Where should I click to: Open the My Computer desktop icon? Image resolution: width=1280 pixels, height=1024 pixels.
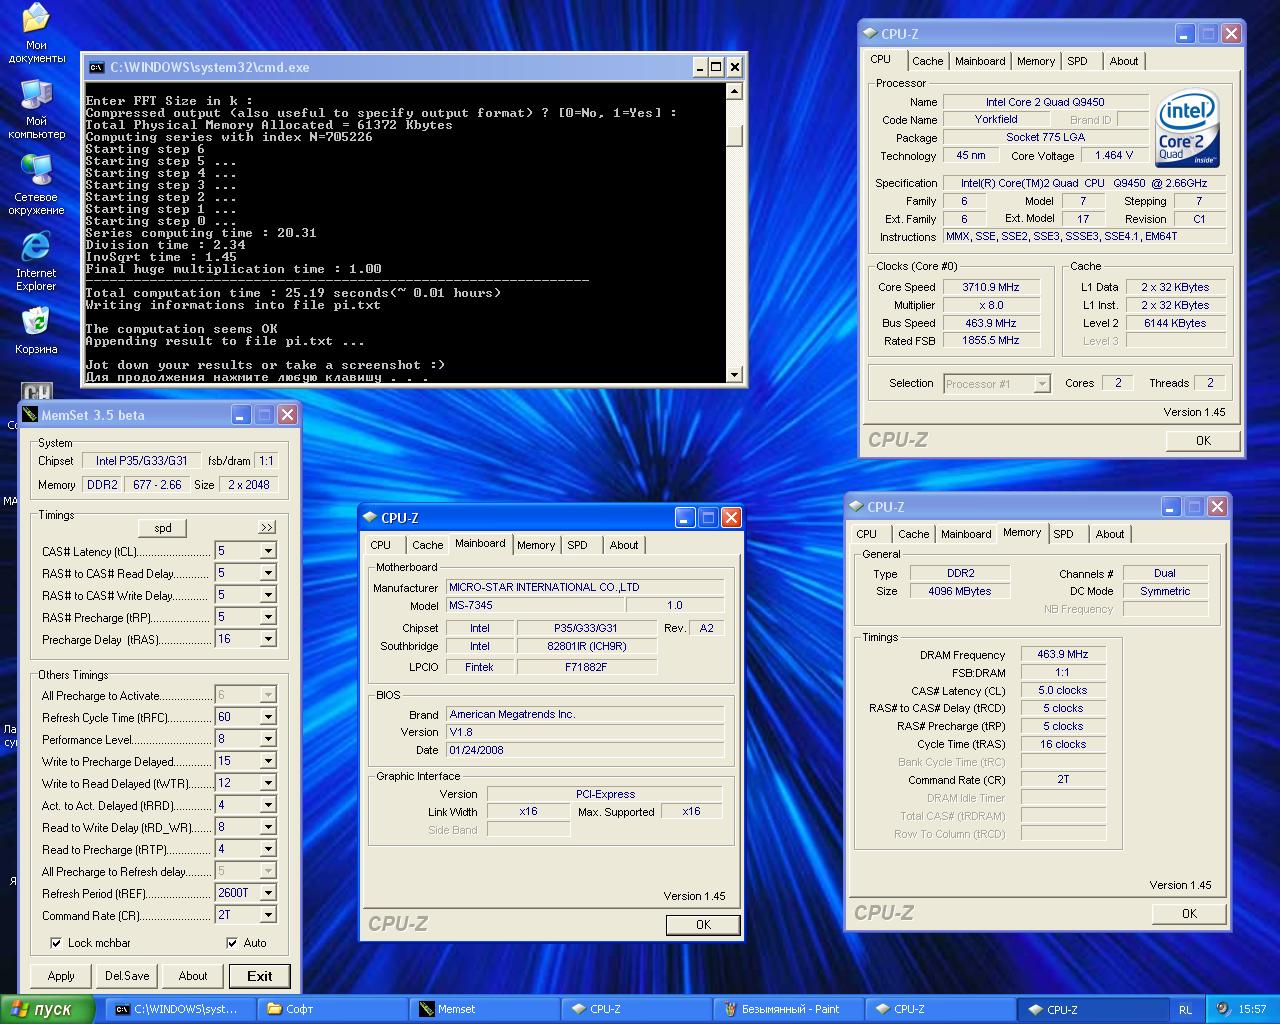(x=36, y=109)
